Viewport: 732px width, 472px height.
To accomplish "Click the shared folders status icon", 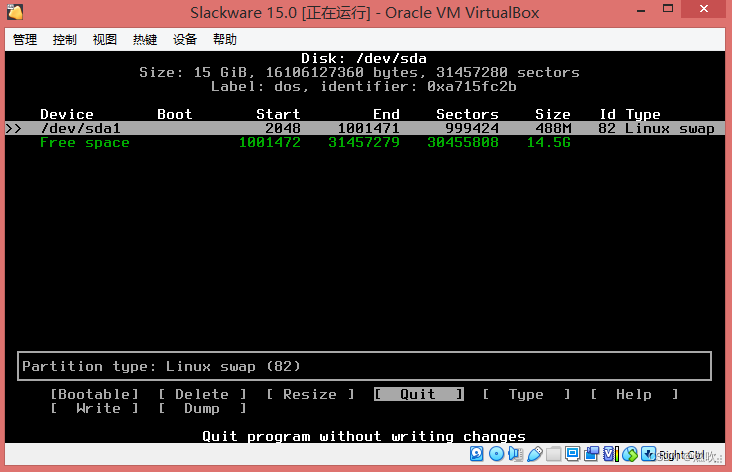I will (554, 453).
